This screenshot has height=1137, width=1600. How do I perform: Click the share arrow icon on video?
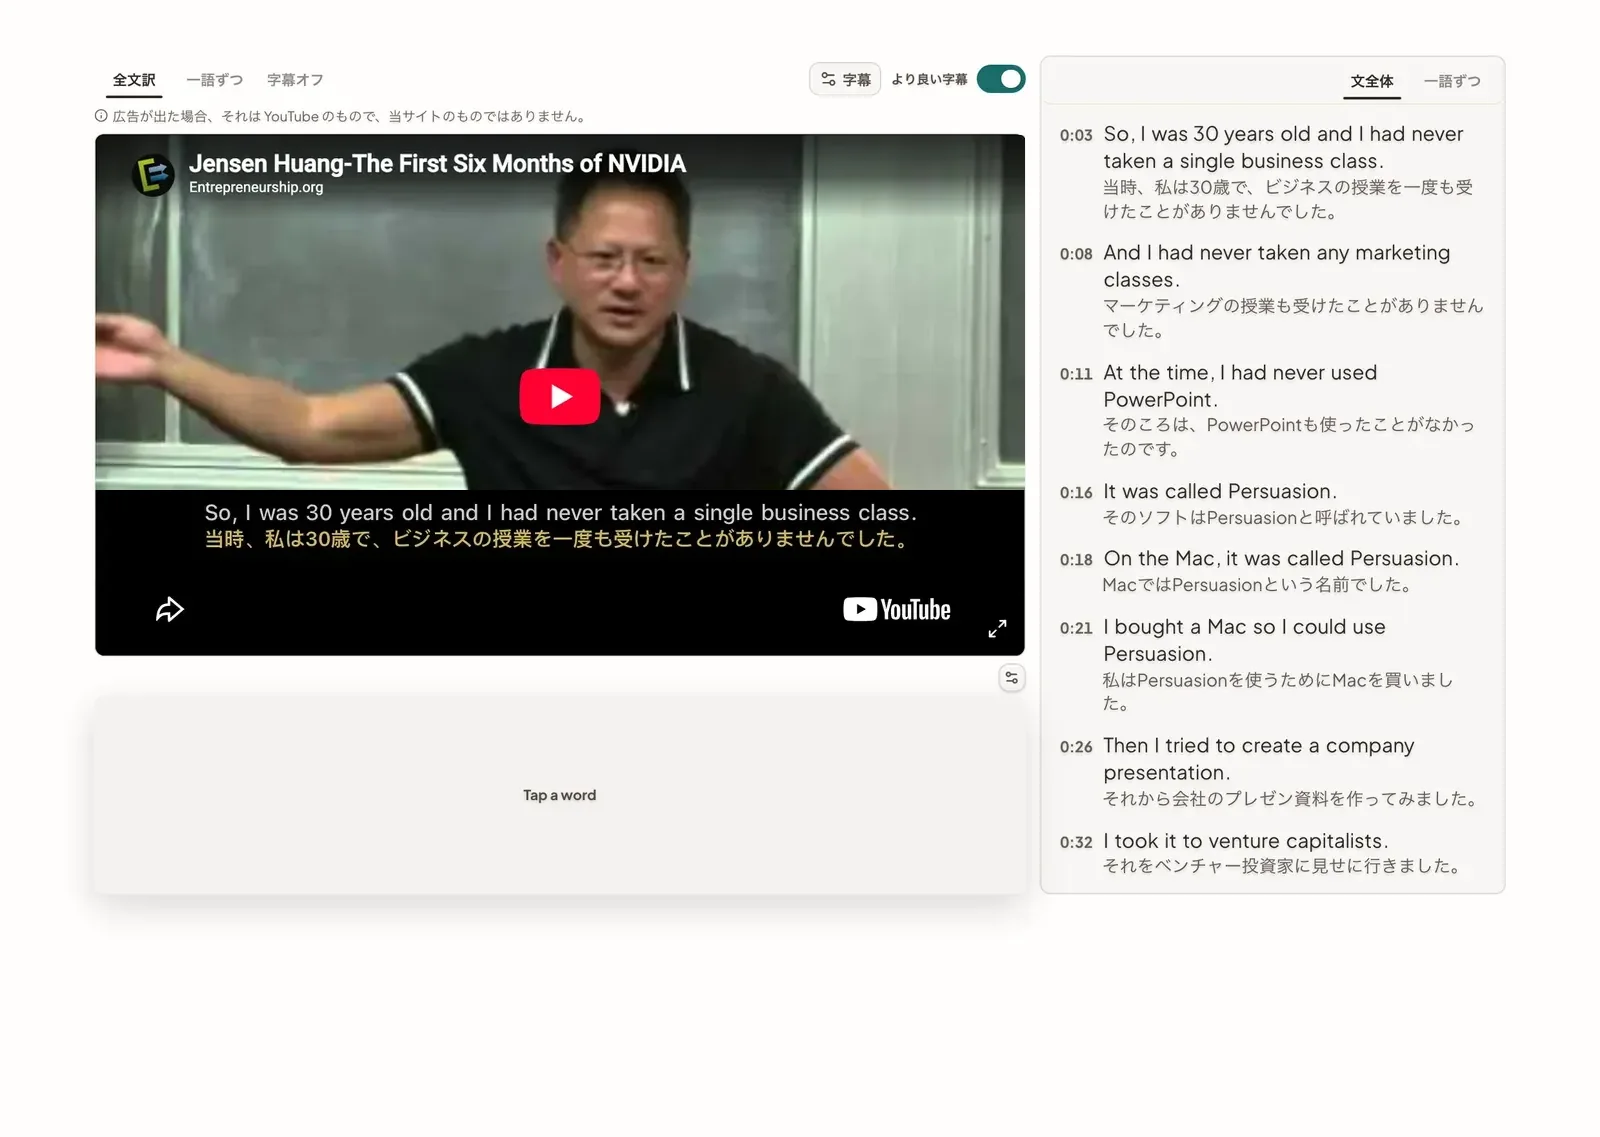[170, 609]
